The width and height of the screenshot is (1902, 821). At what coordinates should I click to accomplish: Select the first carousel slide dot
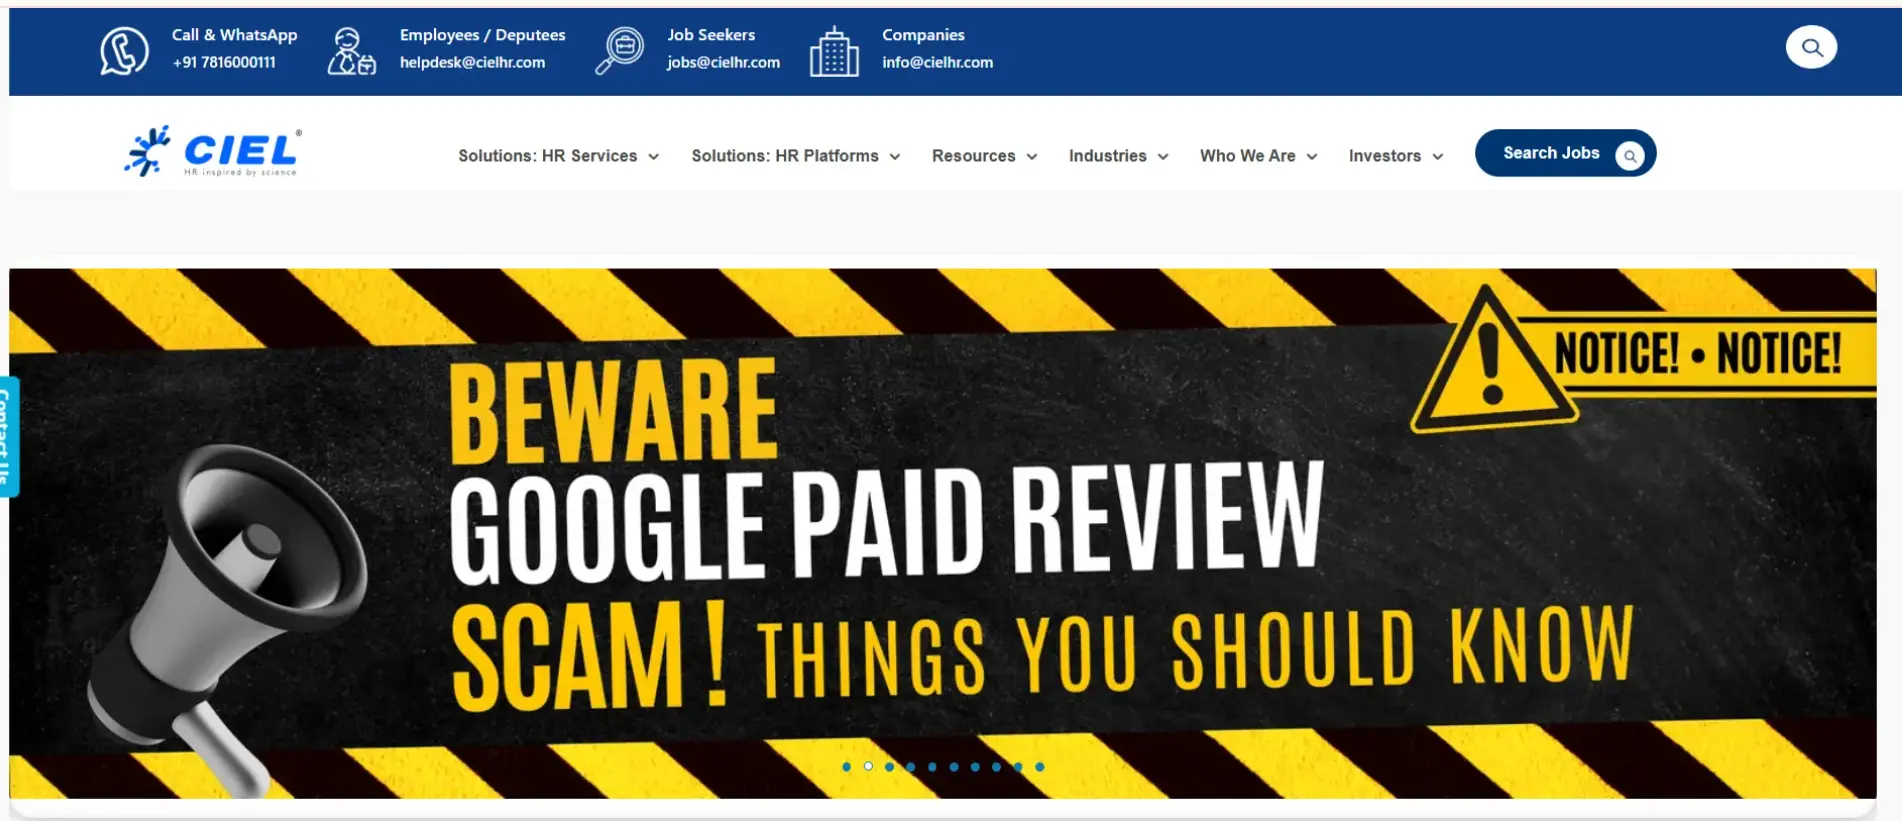click(846, 767)
